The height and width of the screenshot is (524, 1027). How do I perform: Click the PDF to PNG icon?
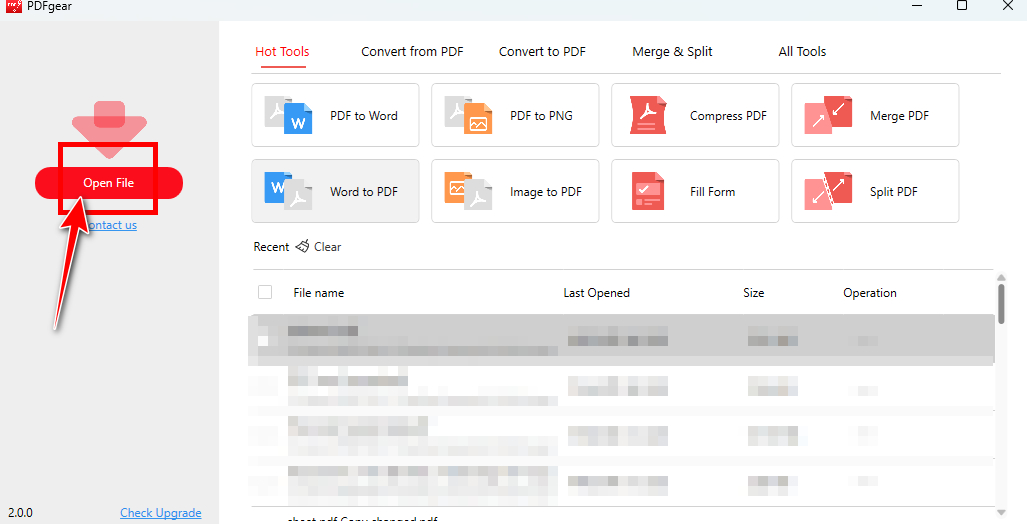(x=468, y=115)
